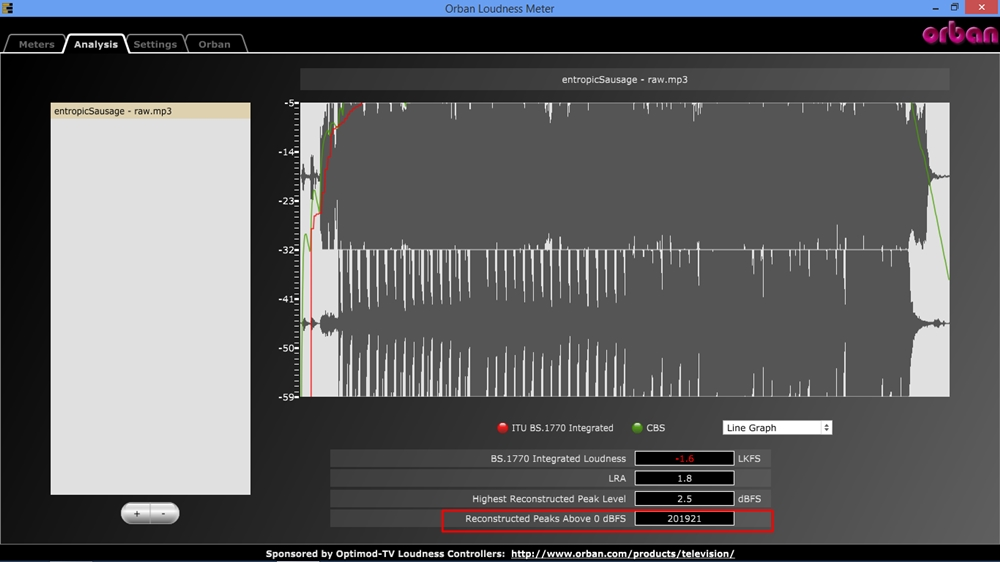Select the Analysis tab

(96, 44)
